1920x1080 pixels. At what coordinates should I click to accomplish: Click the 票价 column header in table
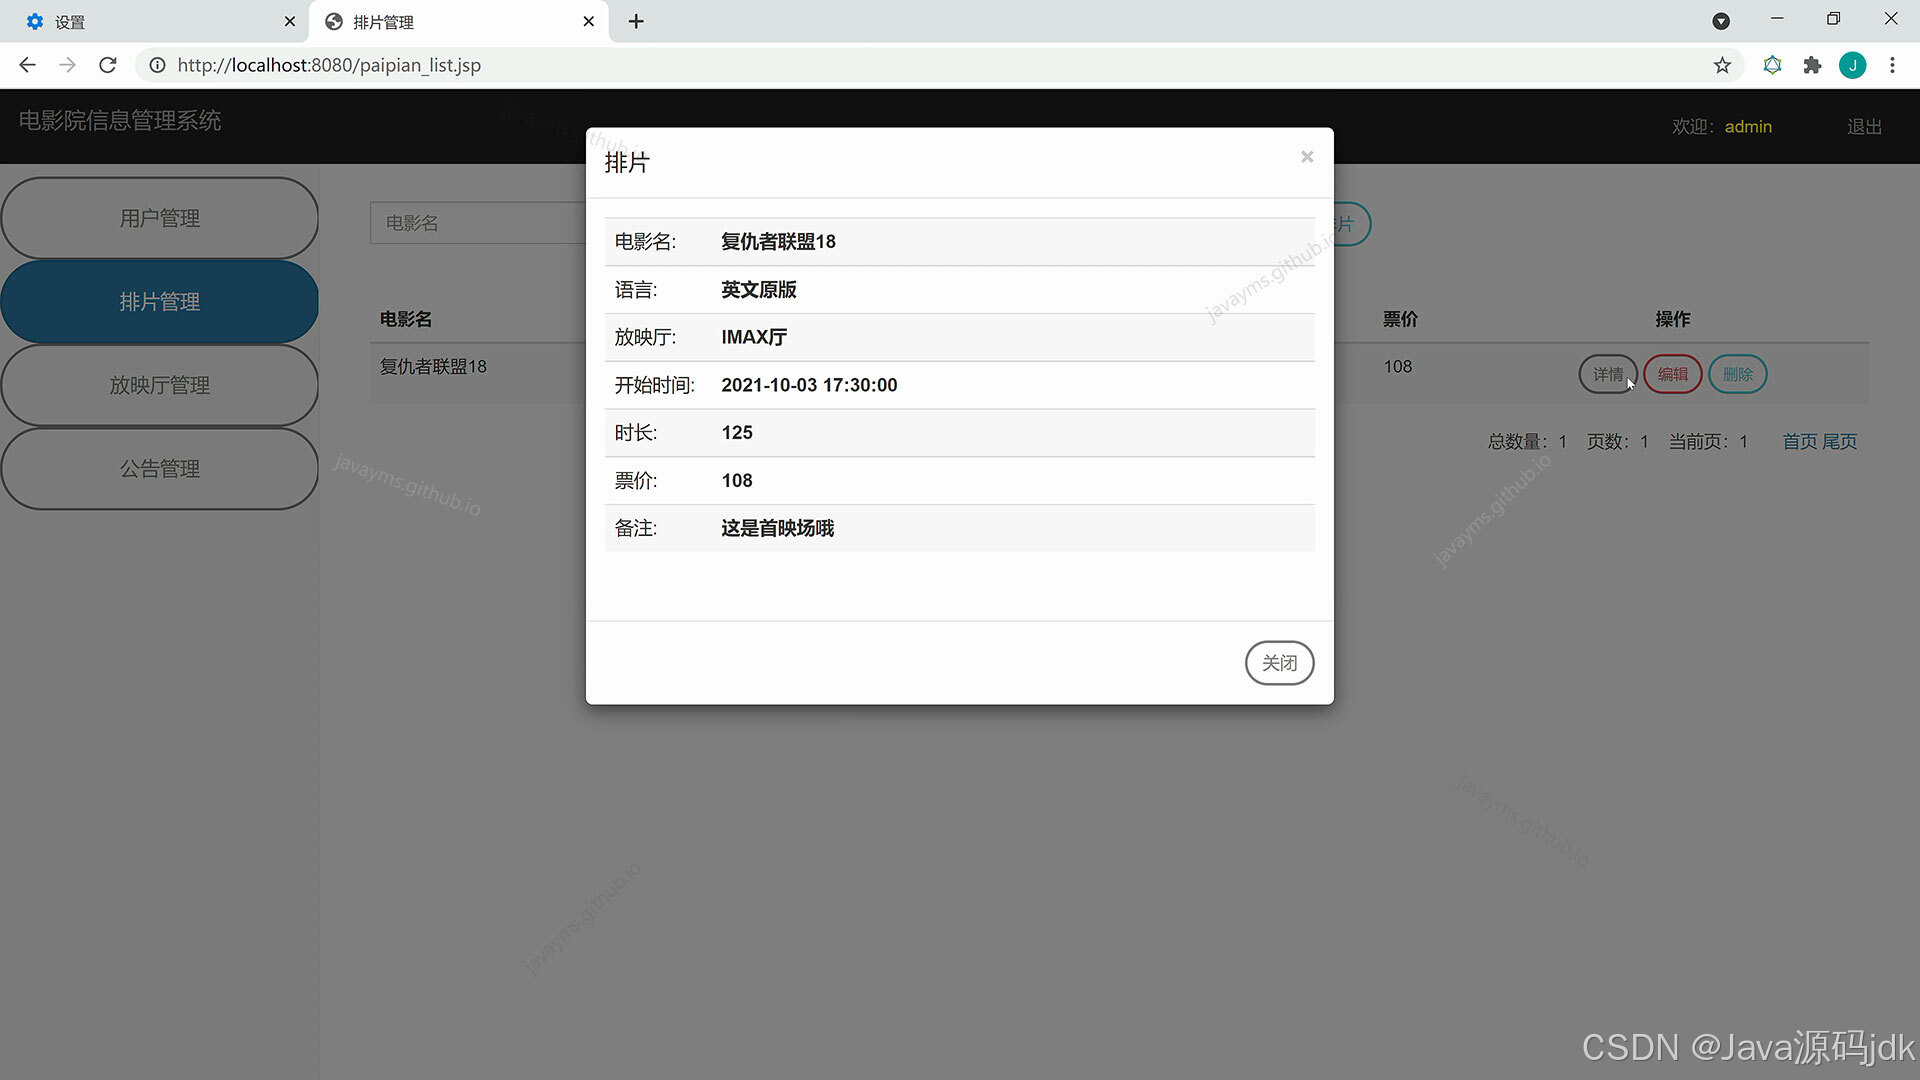[1400, 319]
